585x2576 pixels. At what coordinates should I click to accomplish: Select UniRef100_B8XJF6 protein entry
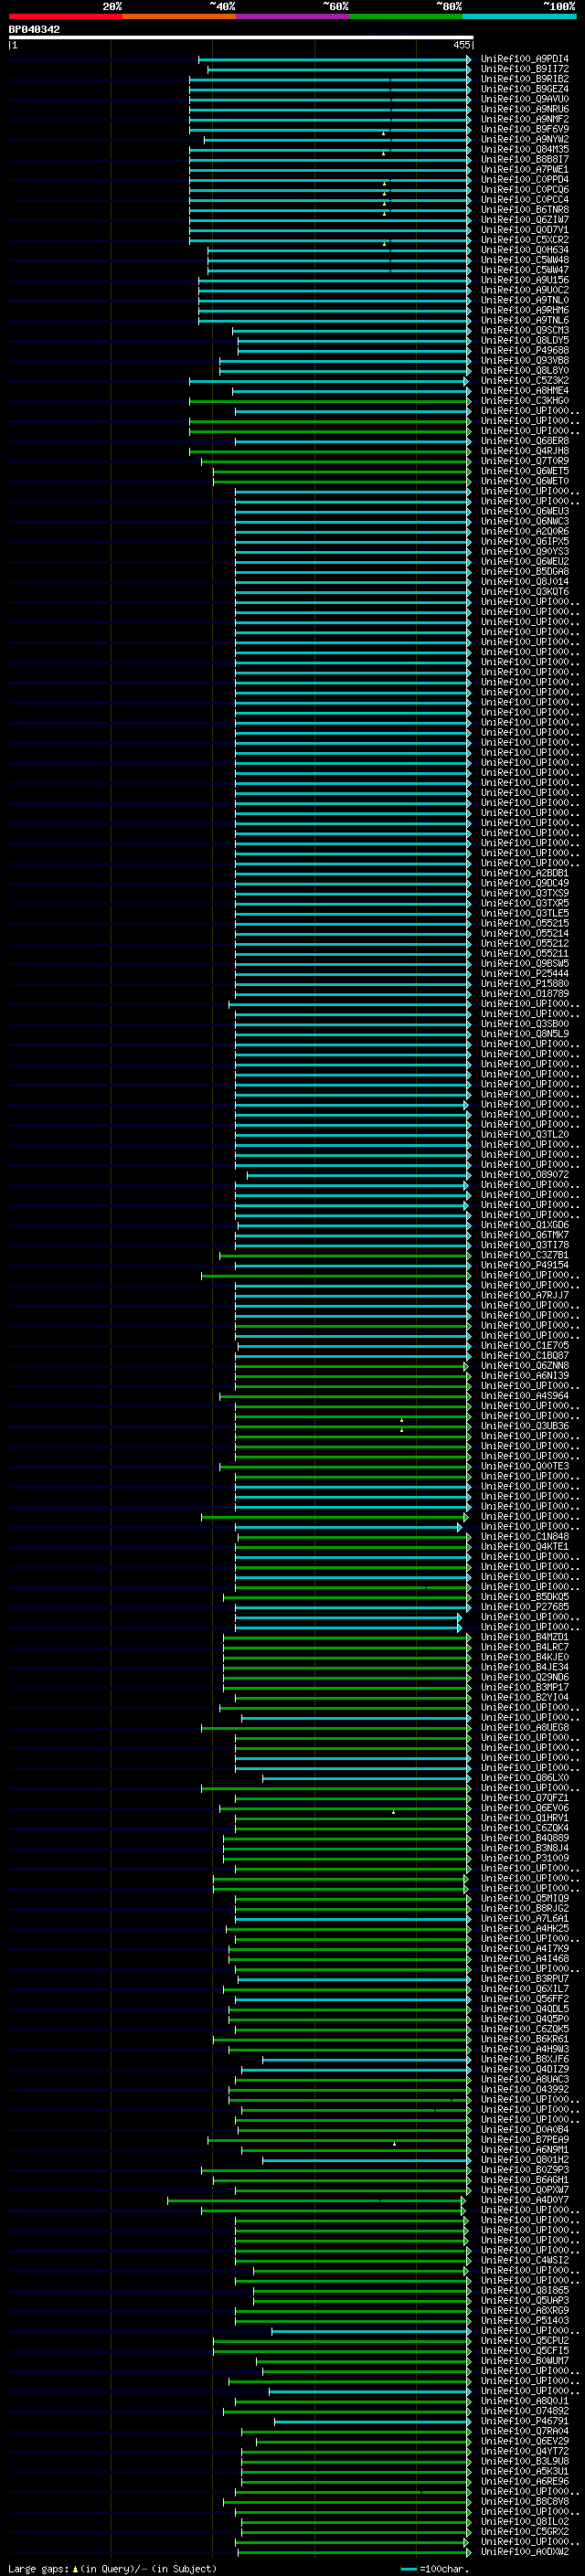click(x=525, y=2060)
